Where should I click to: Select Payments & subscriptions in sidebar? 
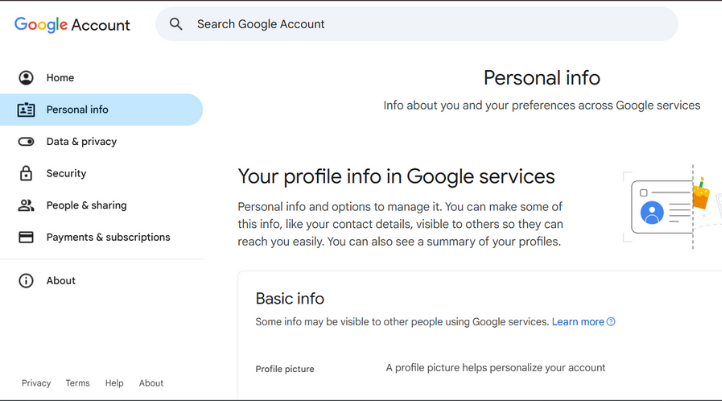(x=101, y=237)
